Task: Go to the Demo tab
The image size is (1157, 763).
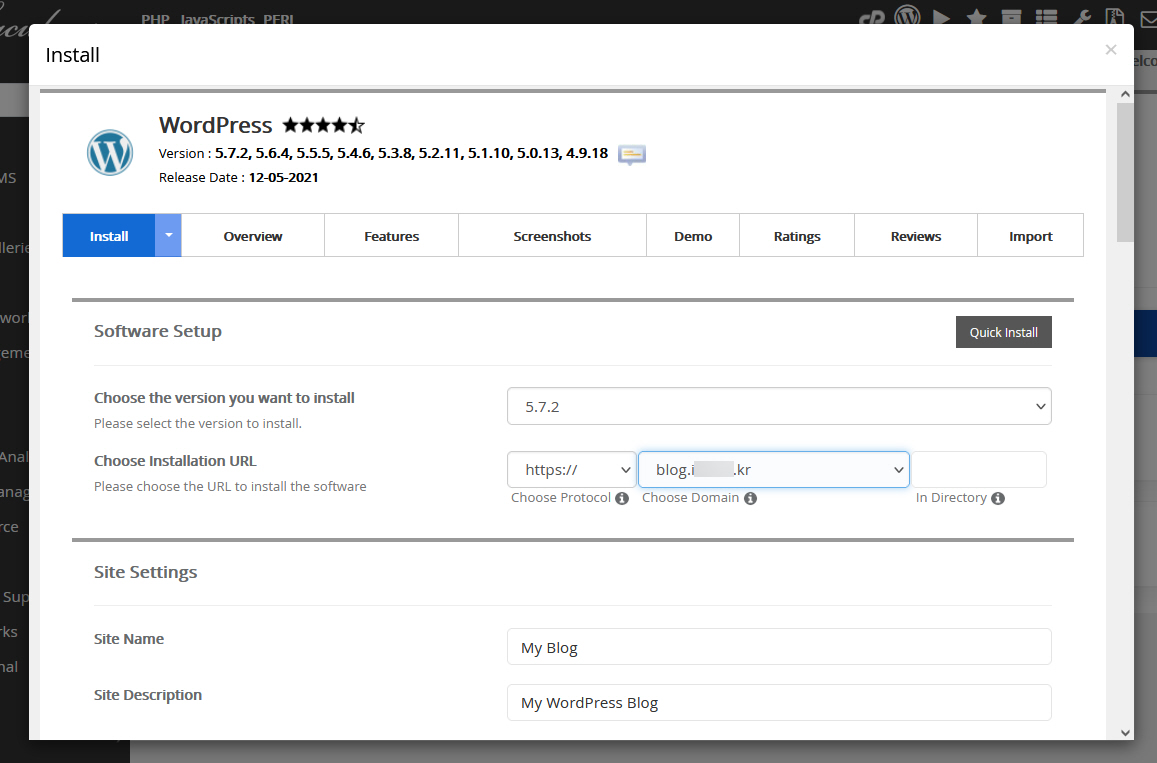Action: pos(693,235)
